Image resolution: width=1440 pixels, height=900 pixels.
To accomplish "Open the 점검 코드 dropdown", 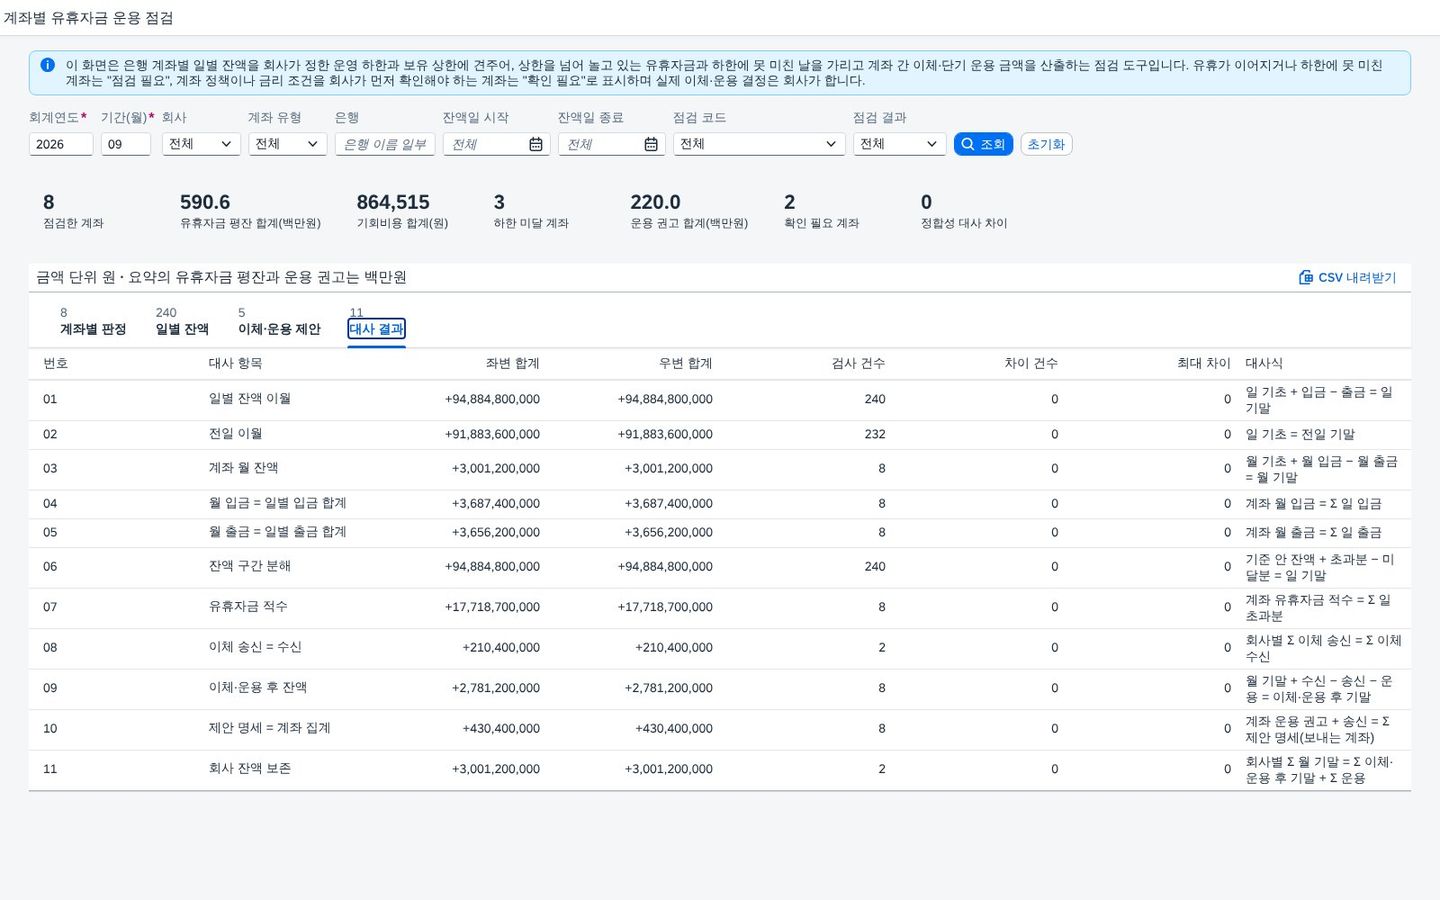I will (x=759, y=144).
